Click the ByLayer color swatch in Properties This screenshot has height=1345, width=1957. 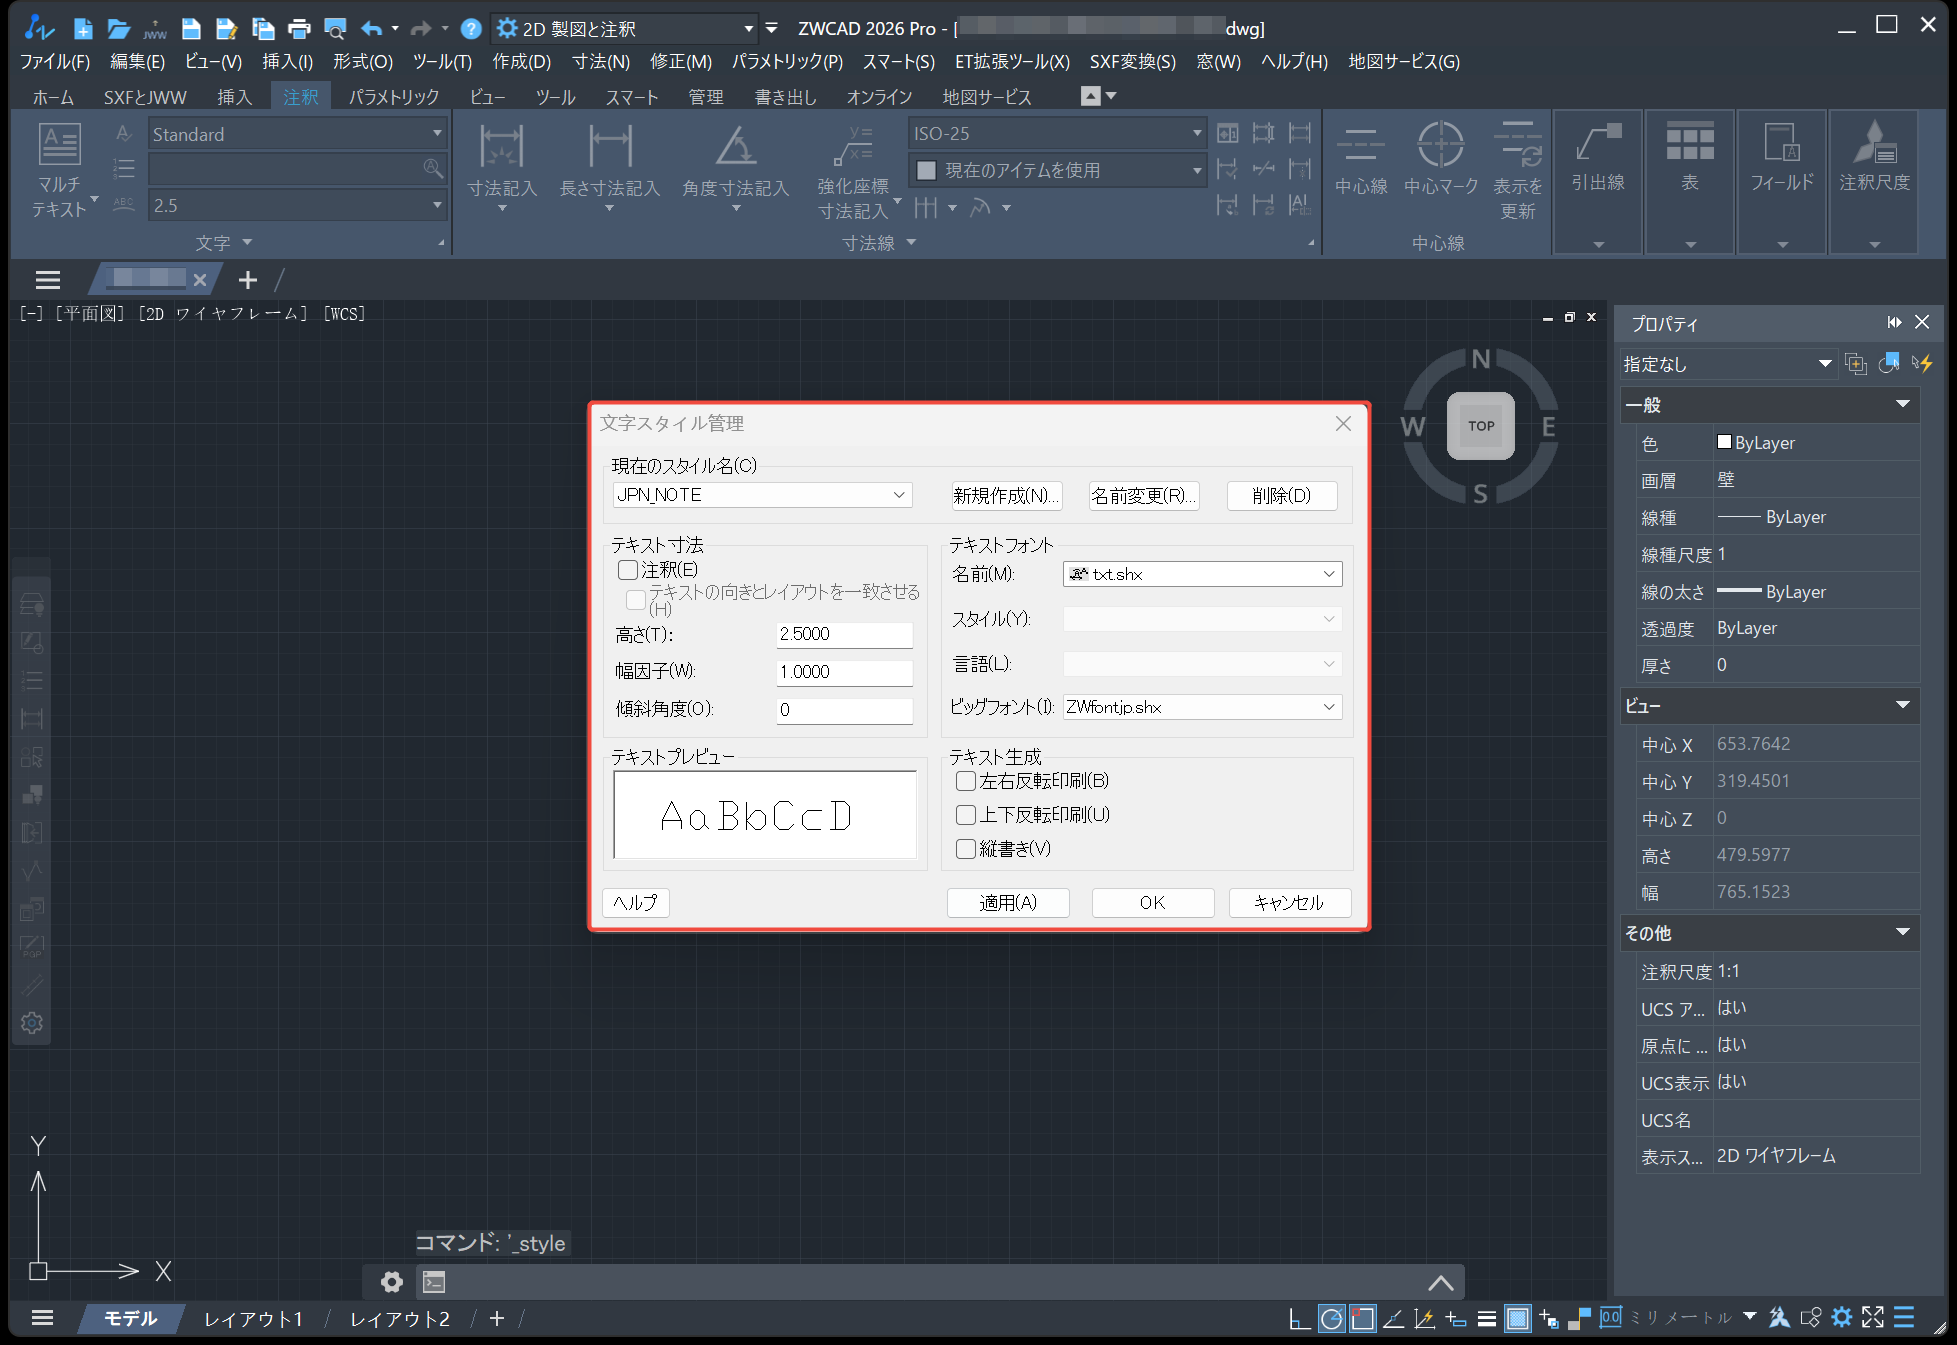(1724, 442)
